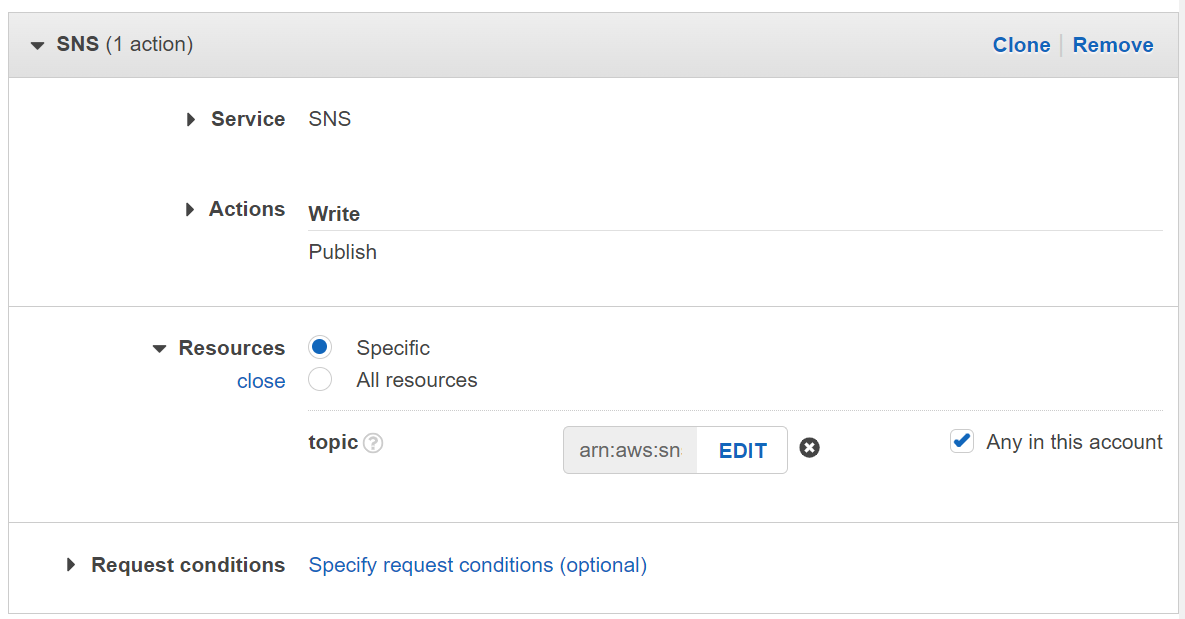Expand the Service section arrow
This screenshot has height=619, width=1185.
click(190, 119)
